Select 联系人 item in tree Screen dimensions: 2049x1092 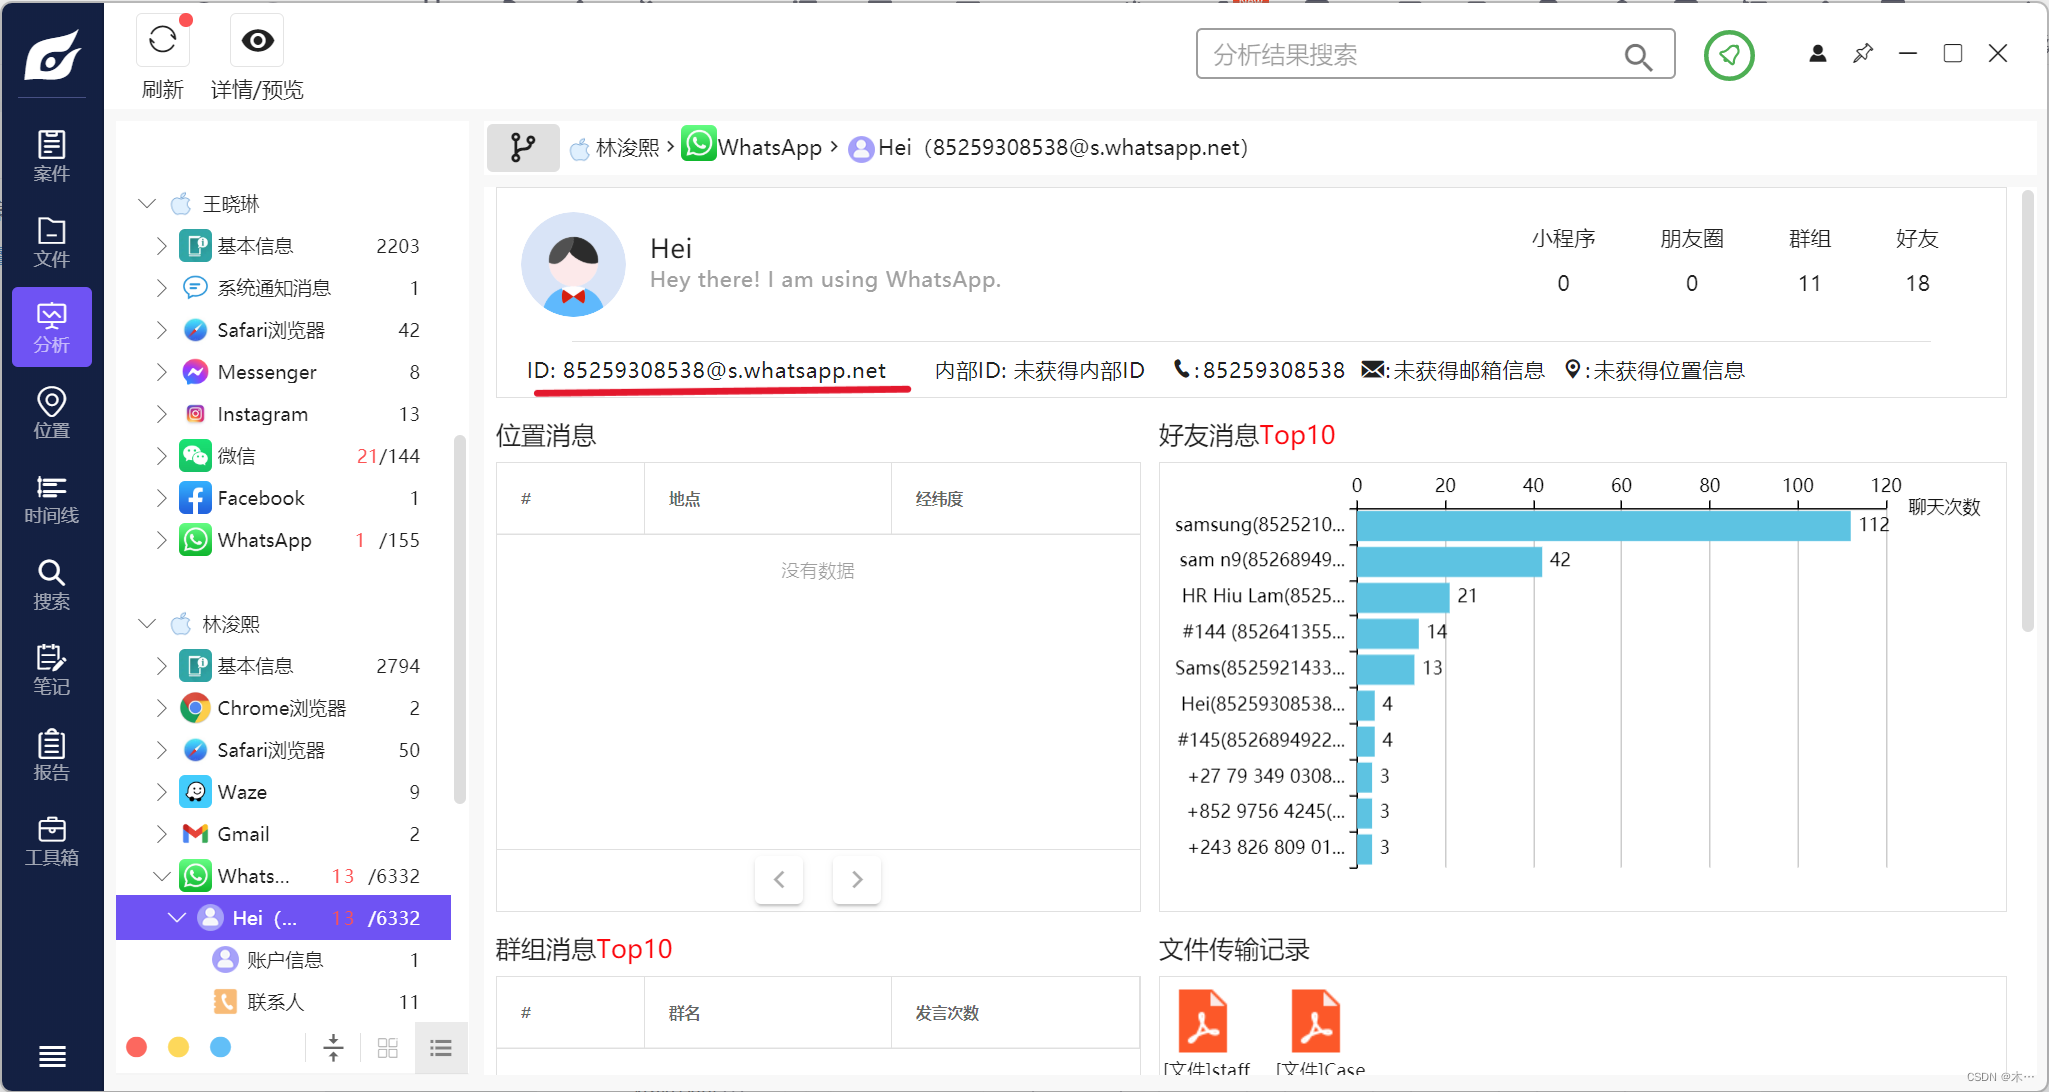click(x=276, y=1002)
